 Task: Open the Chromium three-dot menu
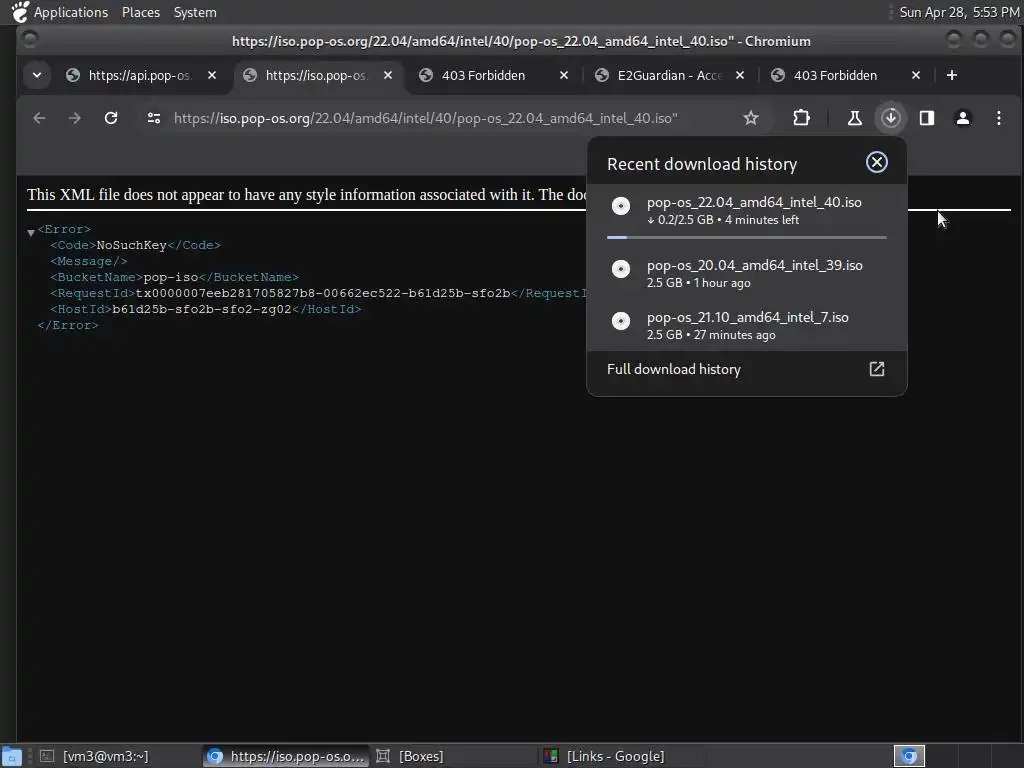pyautogui.click(x=999, y=118)
